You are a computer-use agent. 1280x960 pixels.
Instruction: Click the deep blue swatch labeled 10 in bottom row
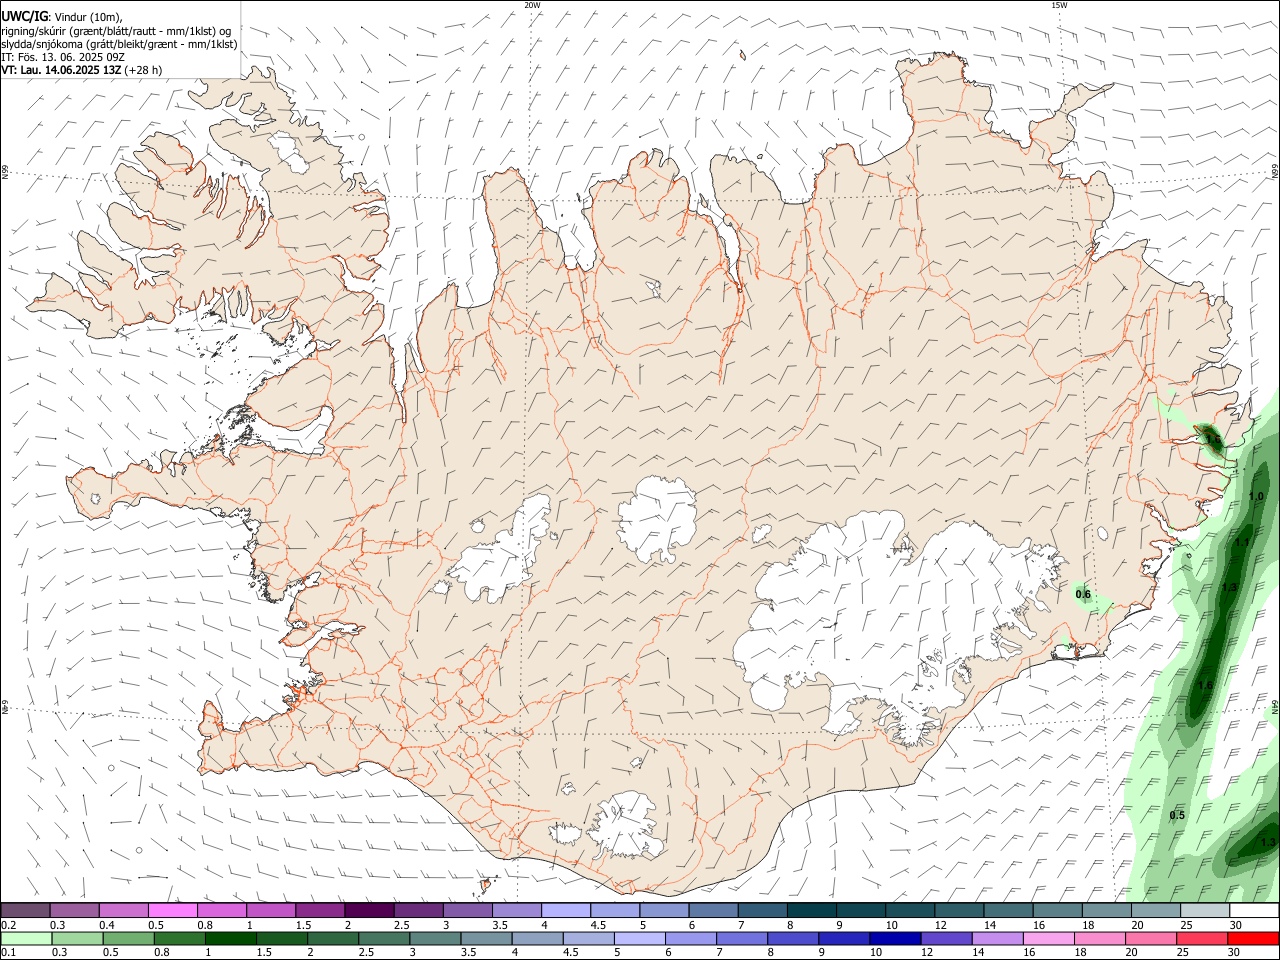click(x=894, y=938)
